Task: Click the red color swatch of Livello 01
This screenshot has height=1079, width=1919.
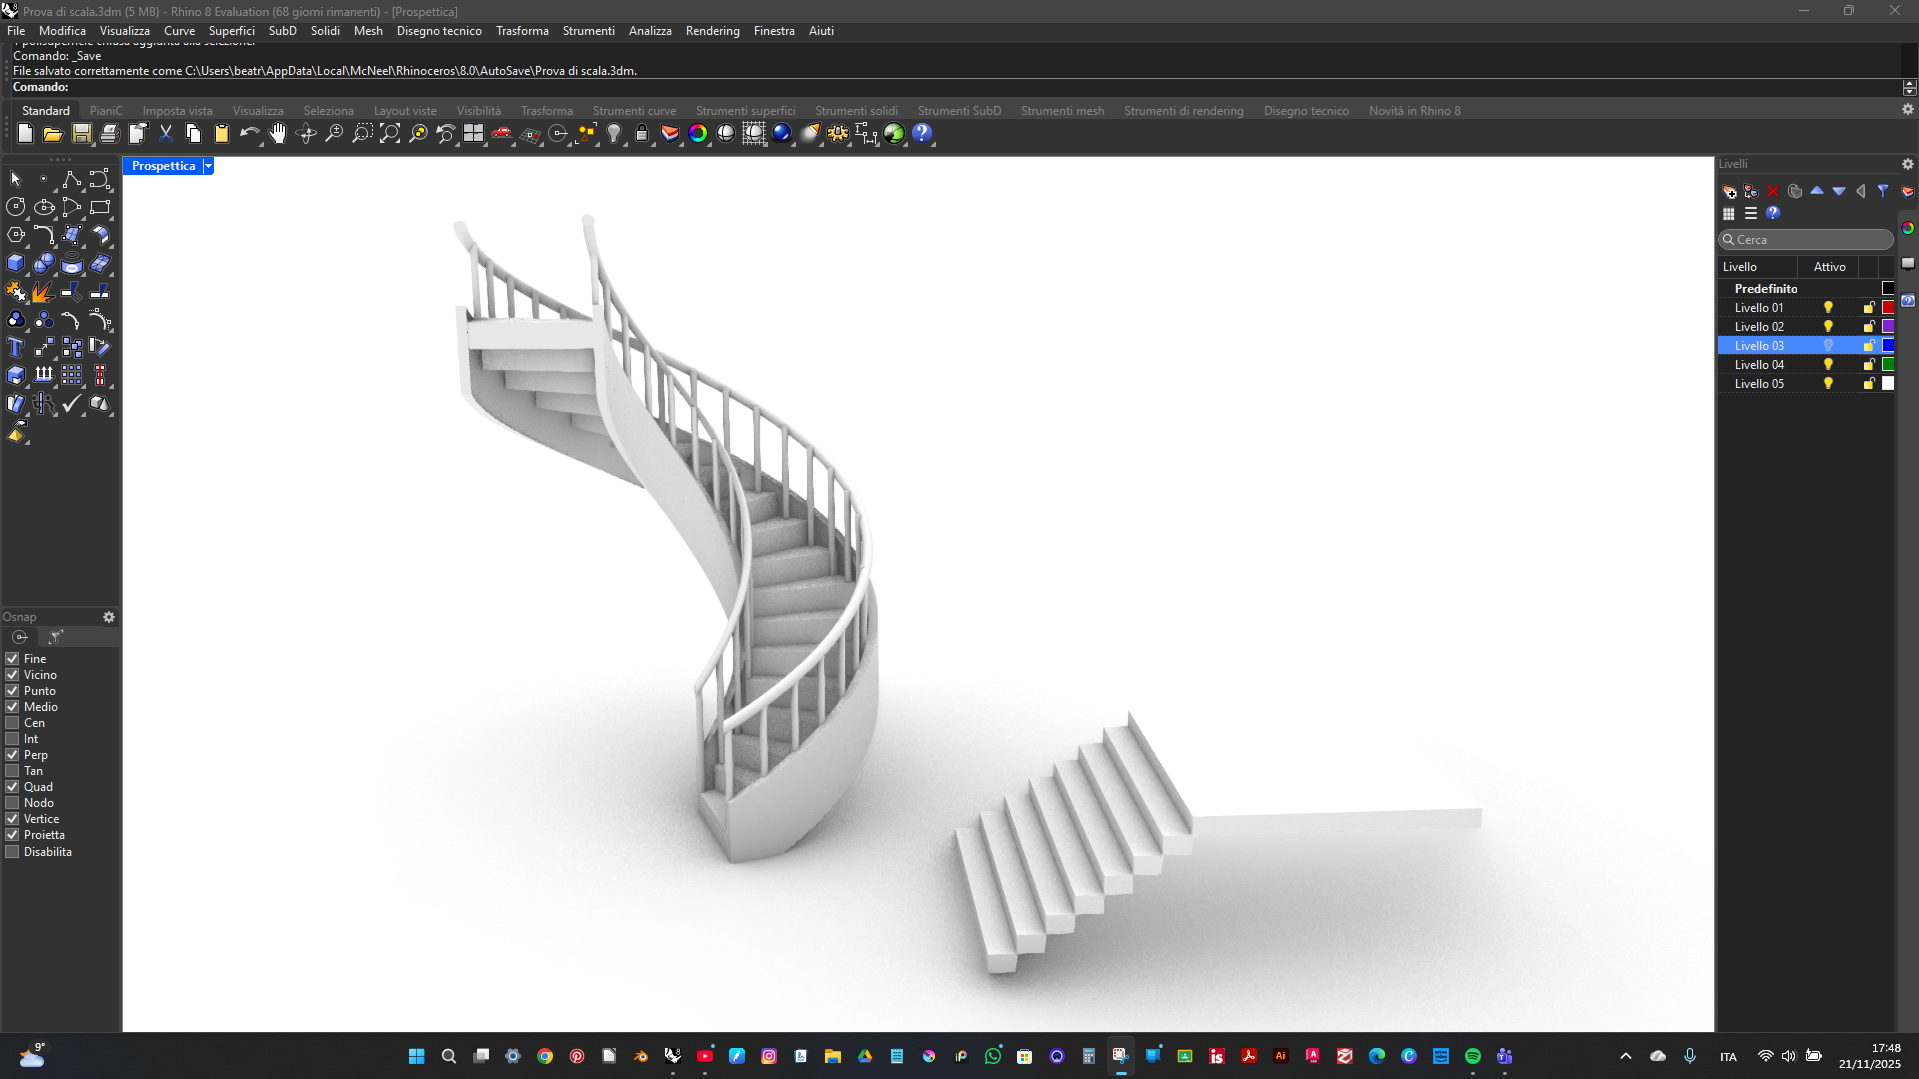Action: (x=1888, y=307)
